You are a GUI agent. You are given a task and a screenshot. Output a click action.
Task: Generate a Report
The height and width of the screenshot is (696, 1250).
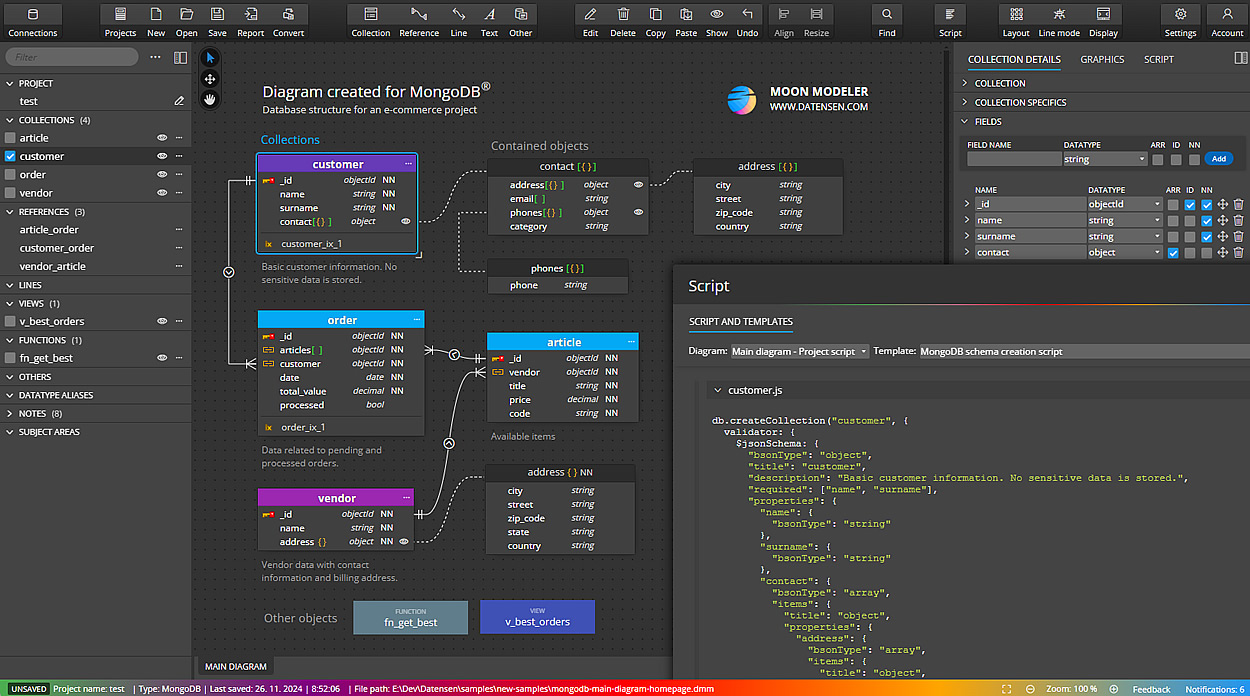click(250, 21)
